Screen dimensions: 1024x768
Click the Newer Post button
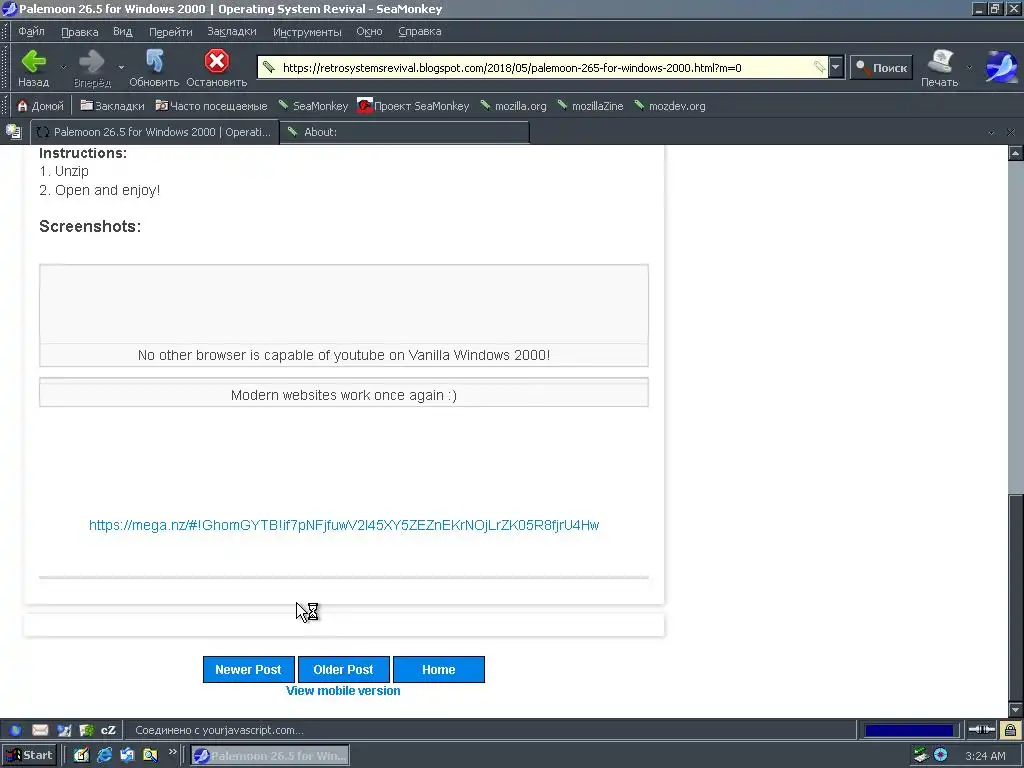pyautogui.click(x=248, y=669)
